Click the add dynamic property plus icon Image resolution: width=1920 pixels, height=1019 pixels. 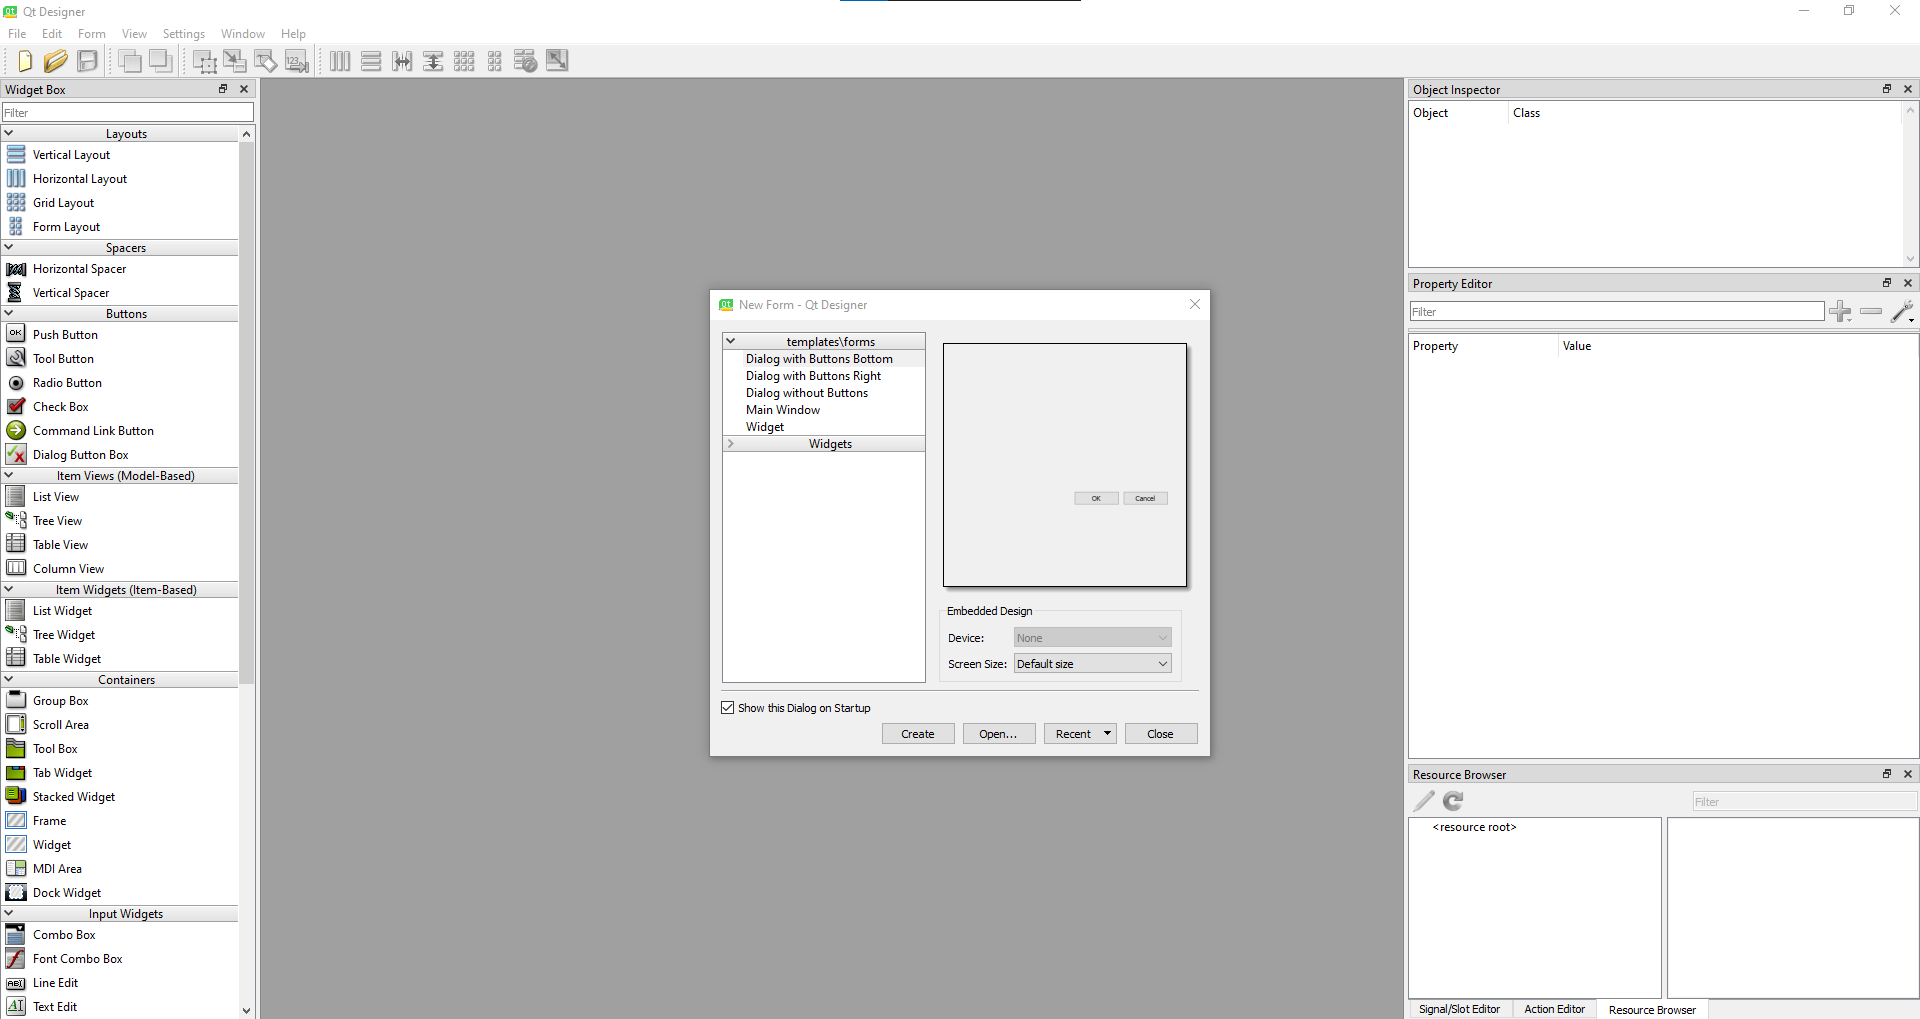pyautogui.click(x=1840, y=312)
